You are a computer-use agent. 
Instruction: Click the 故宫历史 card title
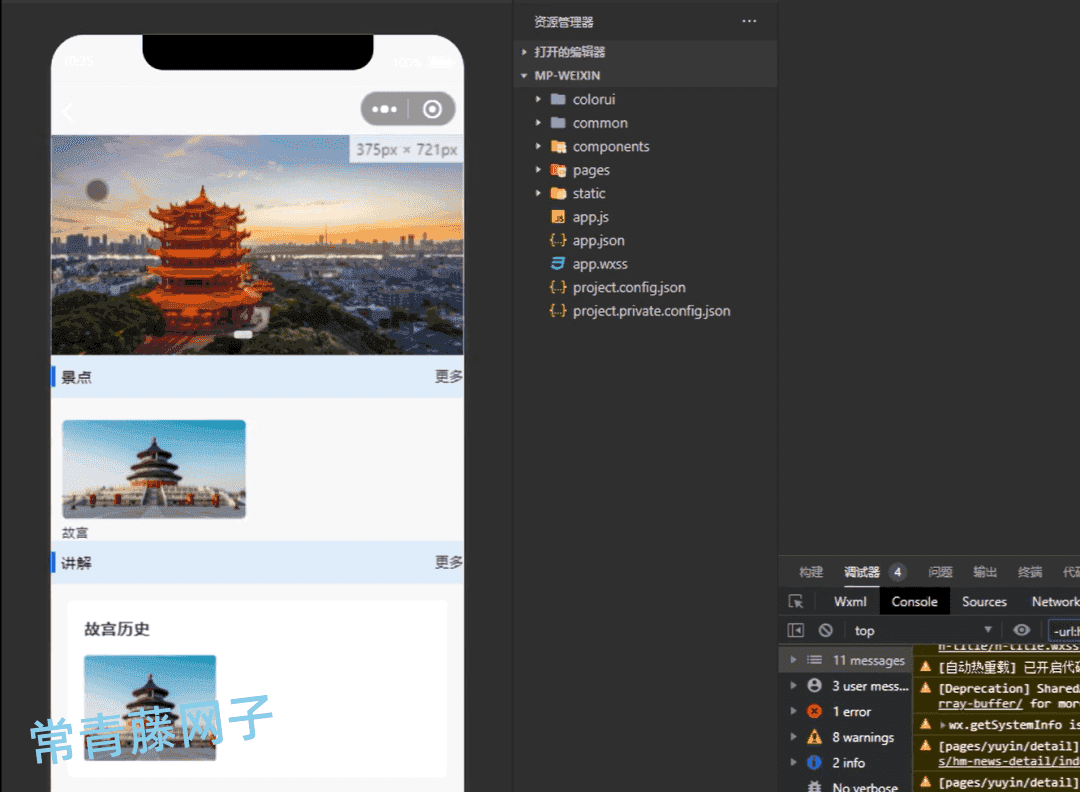pyautogui.click(x=116, y=629)
